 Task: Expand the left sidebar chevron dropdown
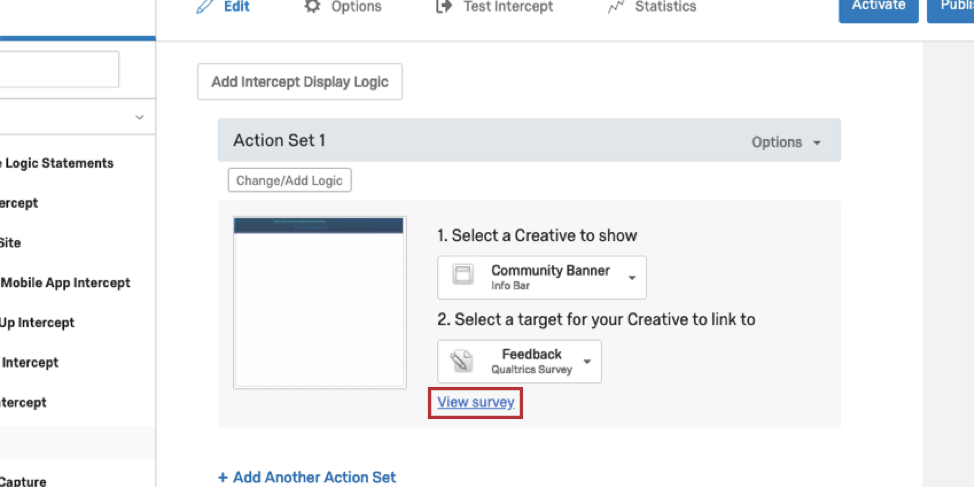pyautogui.click(x=139, y=118)
